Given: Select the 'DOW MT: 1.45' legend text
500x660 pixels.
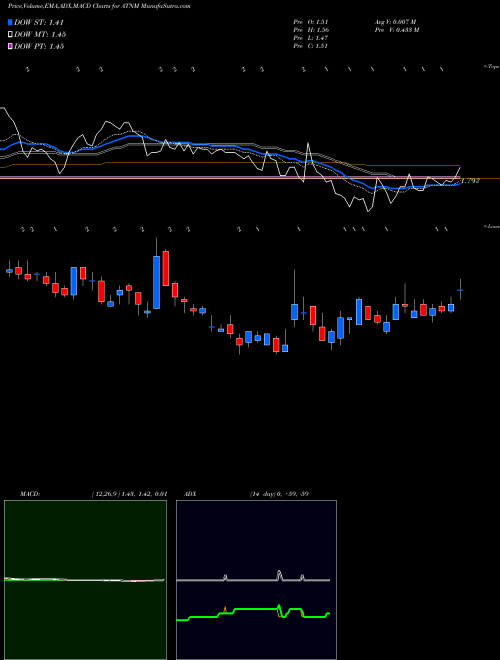Looking at the screenshot, I should click(40, 35).
